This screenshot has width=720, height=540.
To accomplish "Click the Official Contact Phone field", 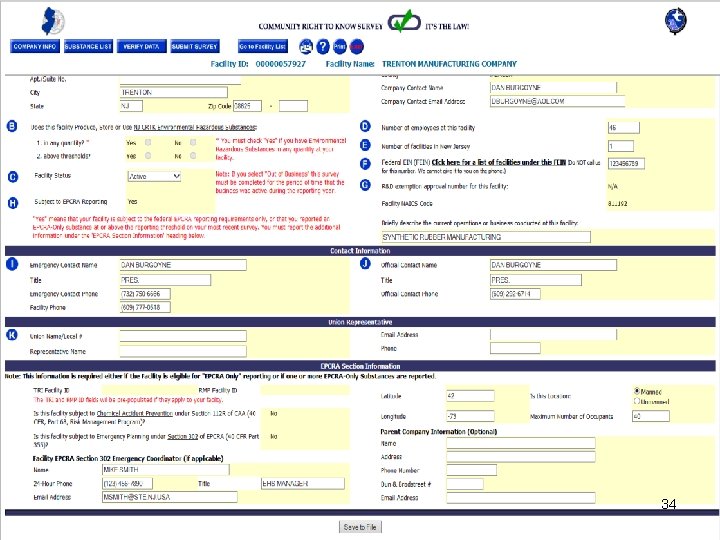I will [x=515, y=294].
